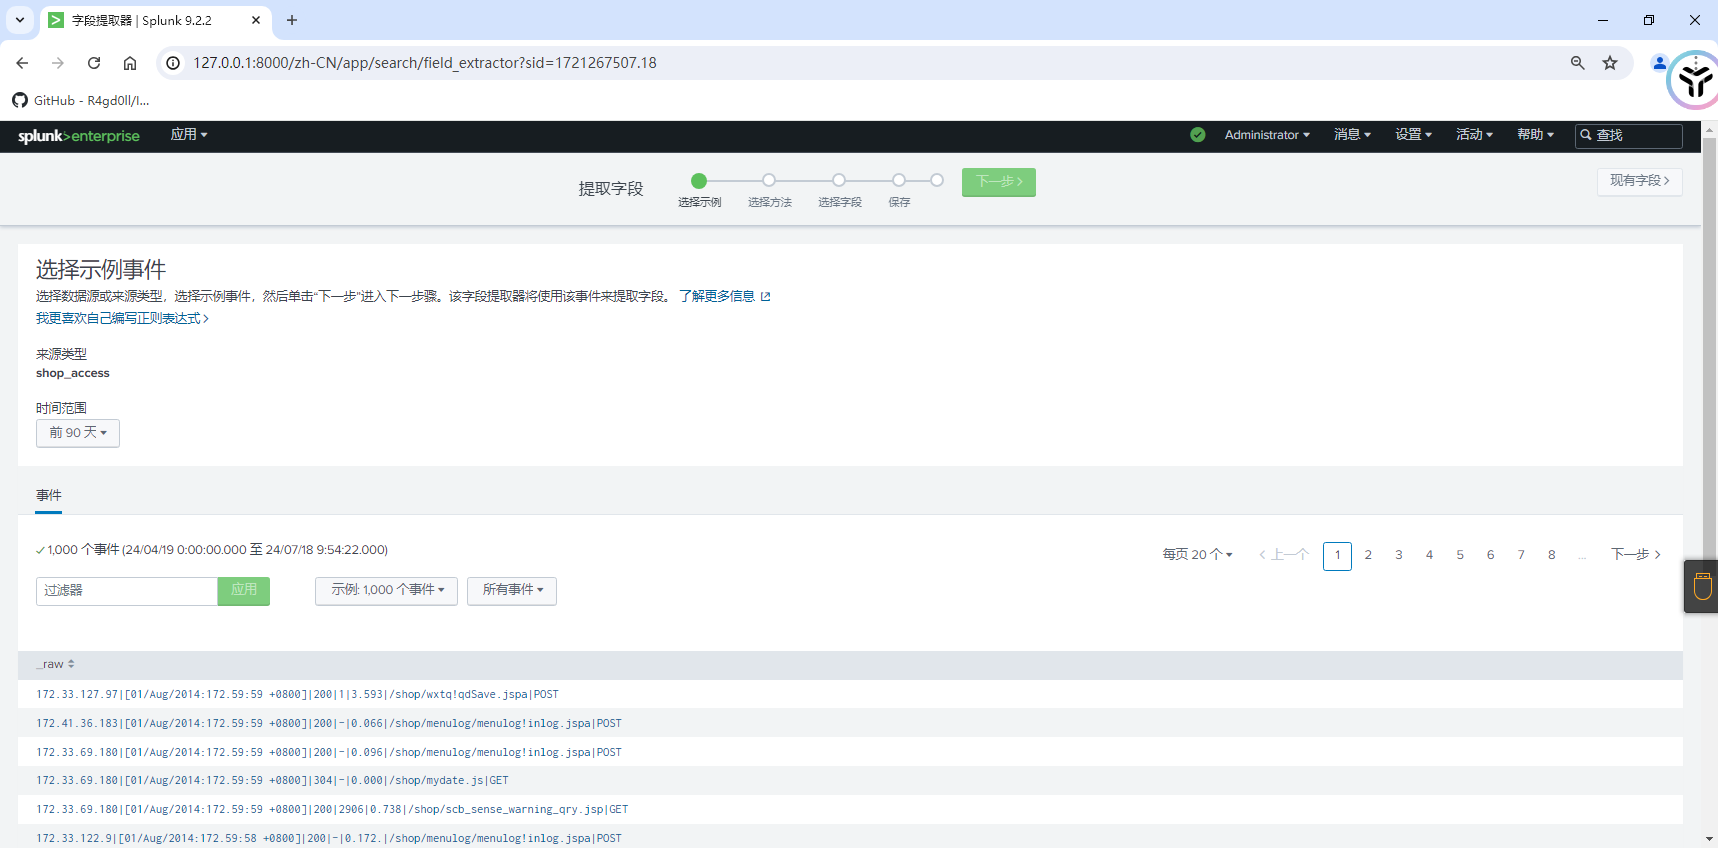Bookmark this page with the star icon
1718x848 pixels.
coord(1609,63)
